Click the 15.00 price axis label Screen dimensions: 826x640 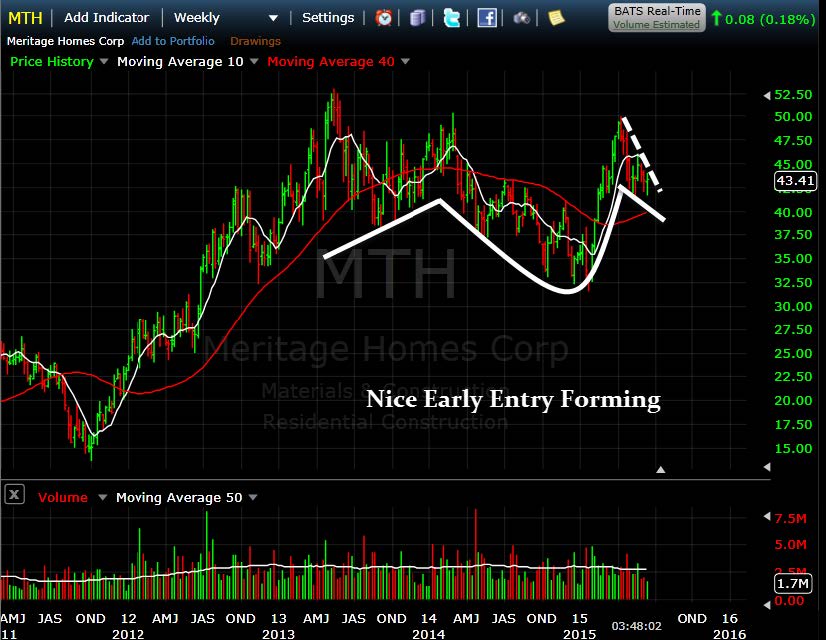click(x=793, y=448)
